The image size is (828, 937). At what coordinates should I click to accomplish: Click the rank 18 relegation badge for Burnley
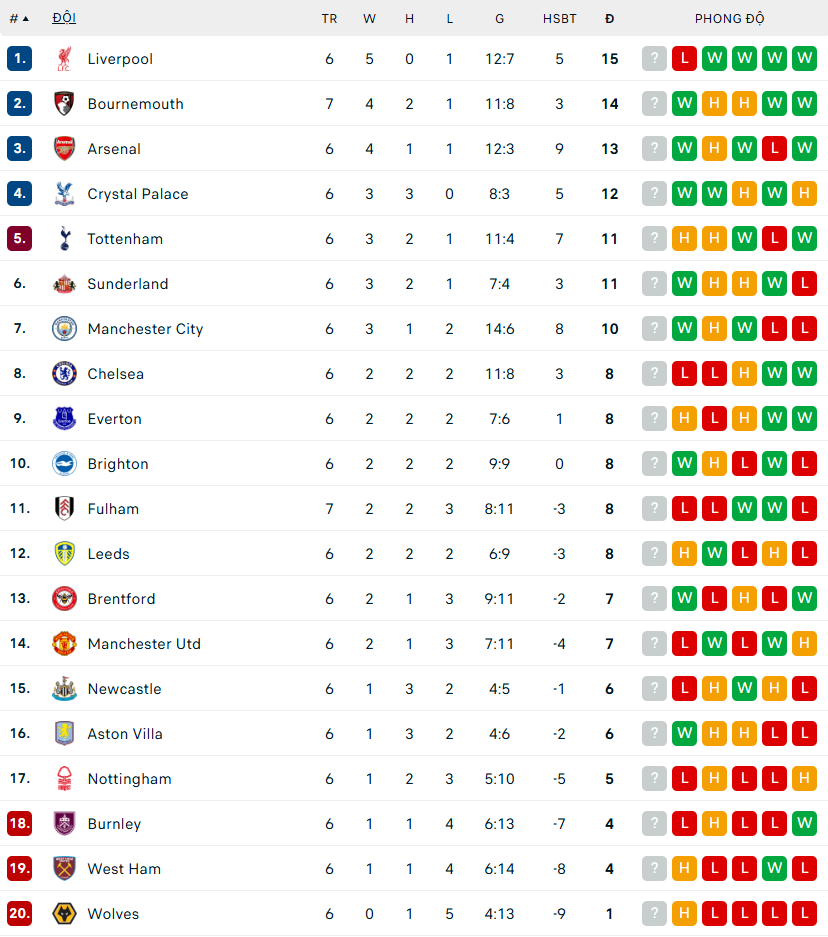(19, 824)
